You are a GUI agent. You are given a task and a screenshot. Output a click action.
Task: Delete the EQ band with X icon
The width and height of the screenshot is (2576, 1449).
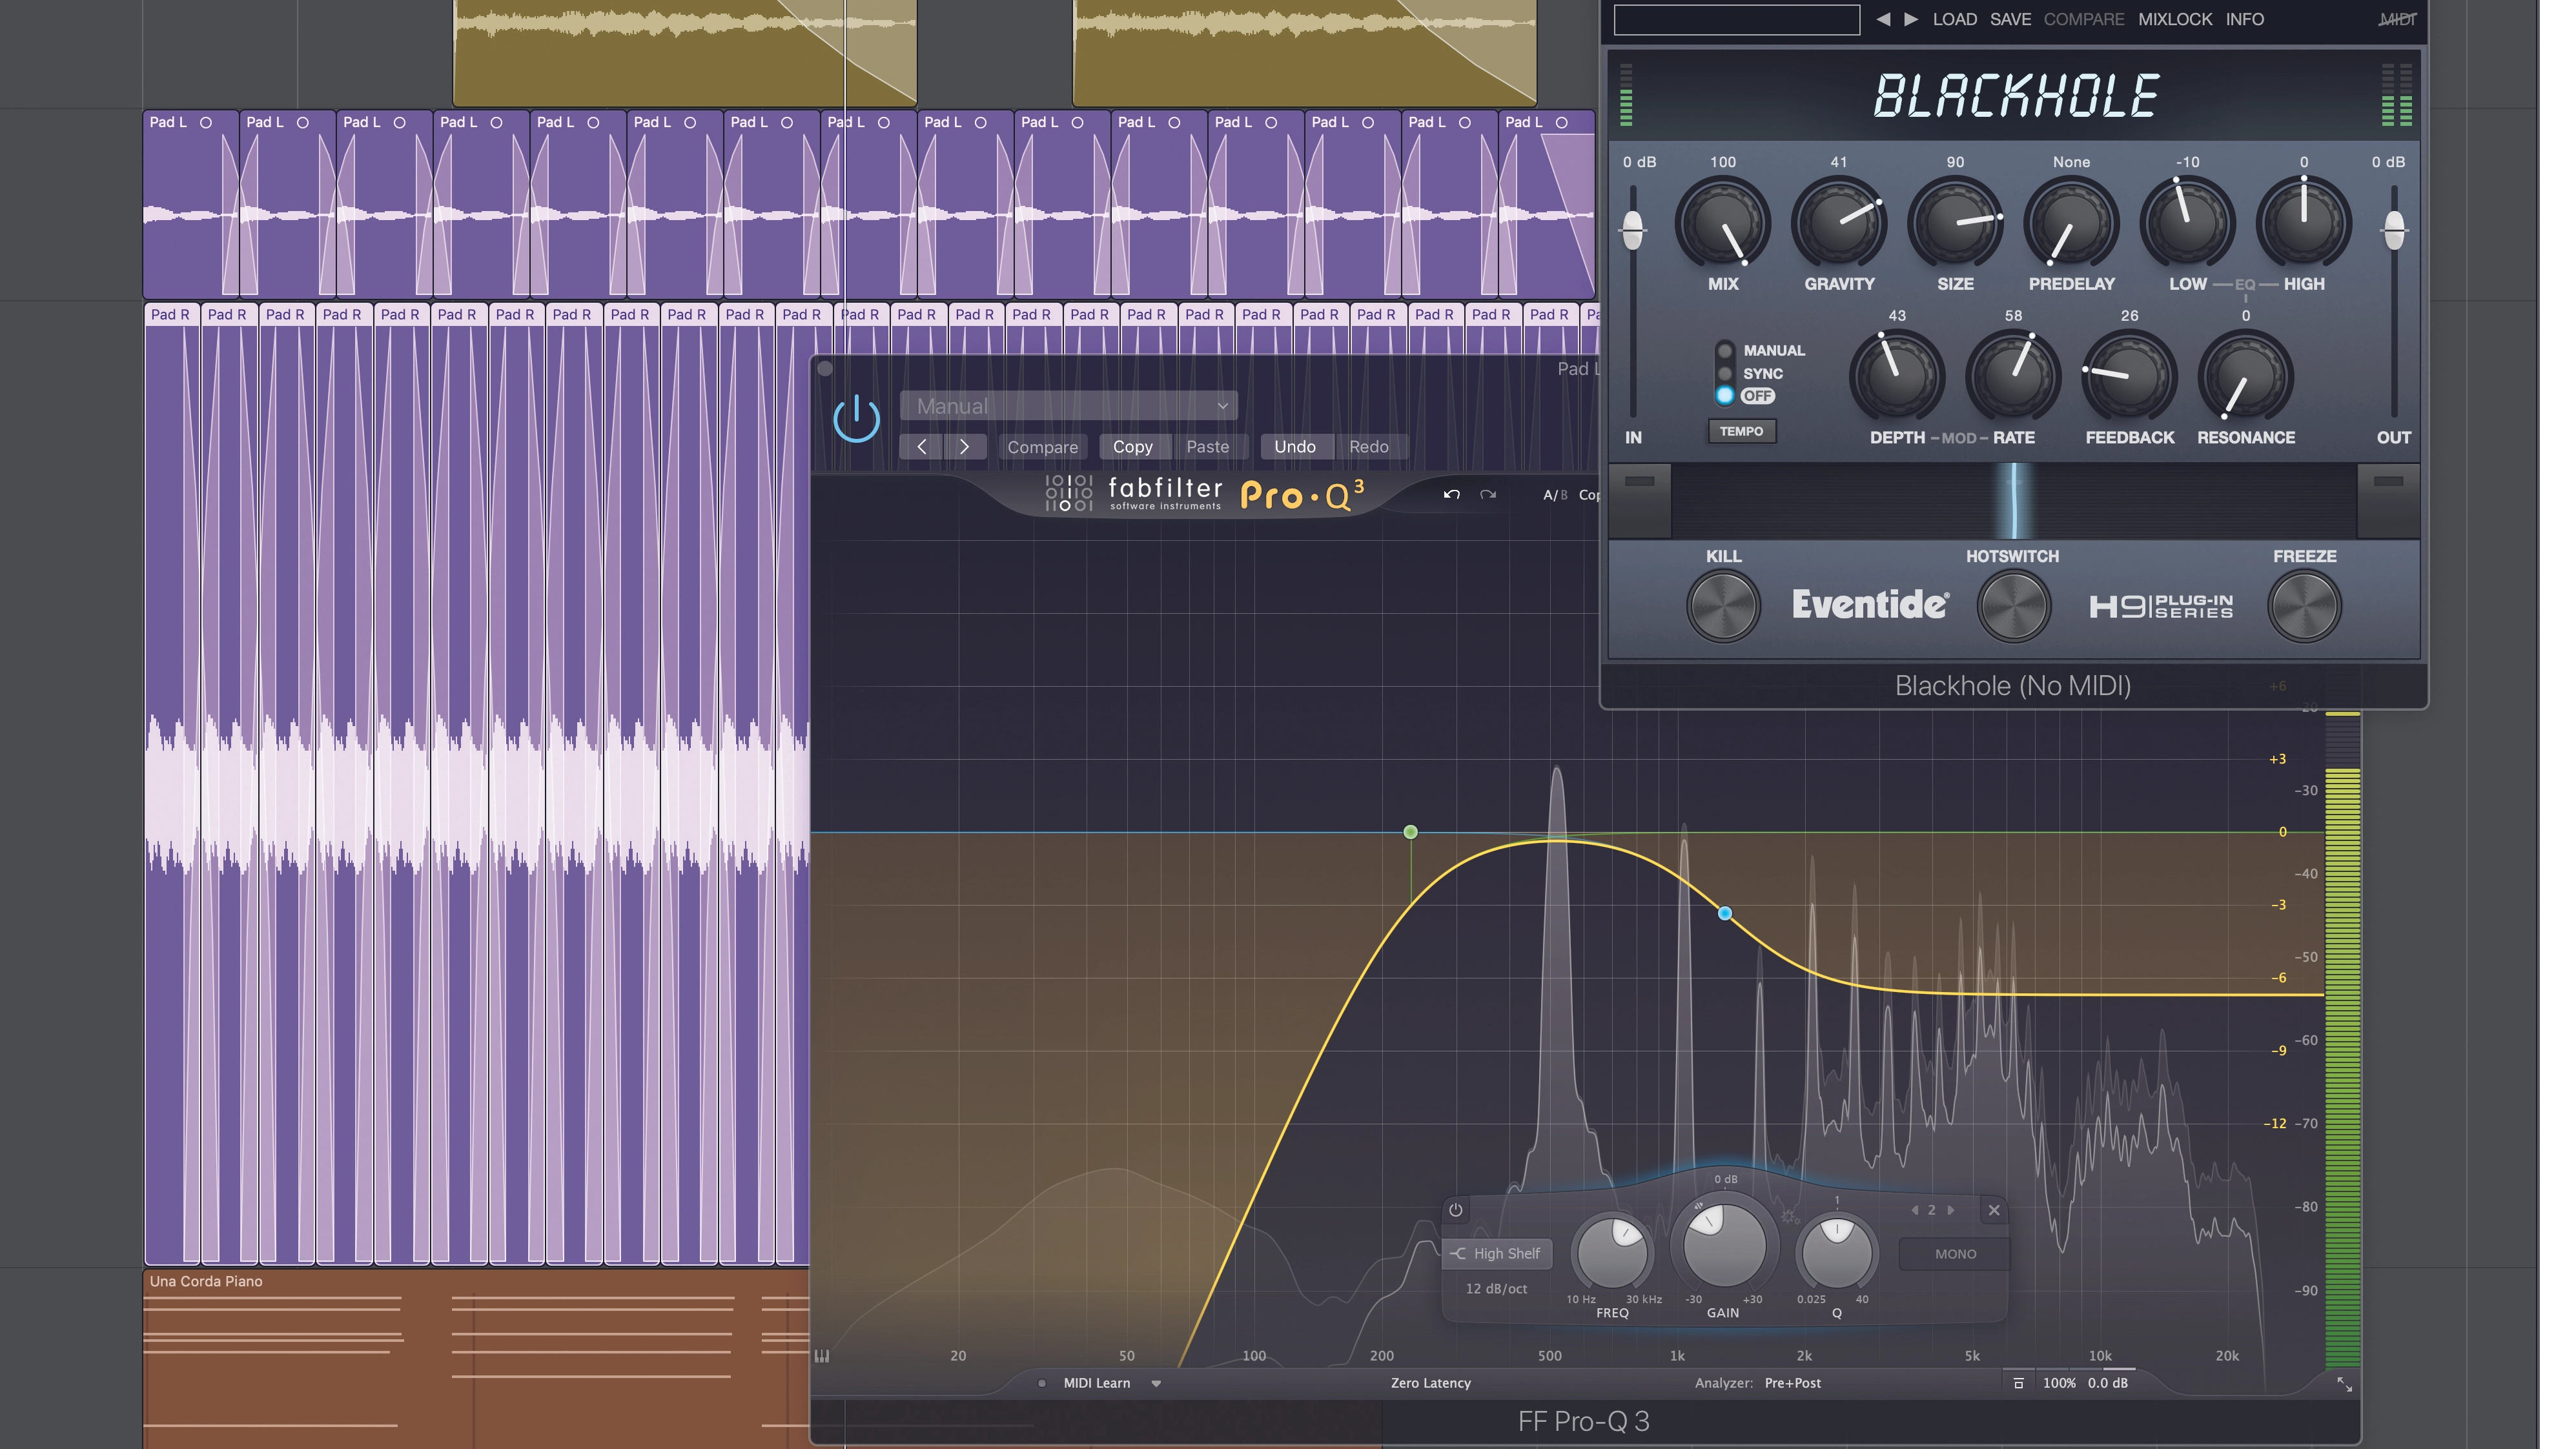[1994, 1210]
